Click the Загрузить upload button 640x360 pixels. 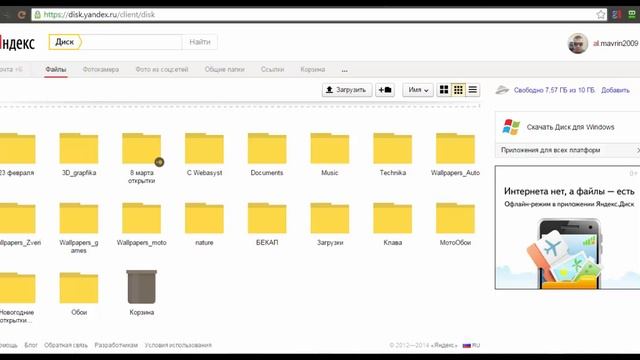tap(347, 90)
